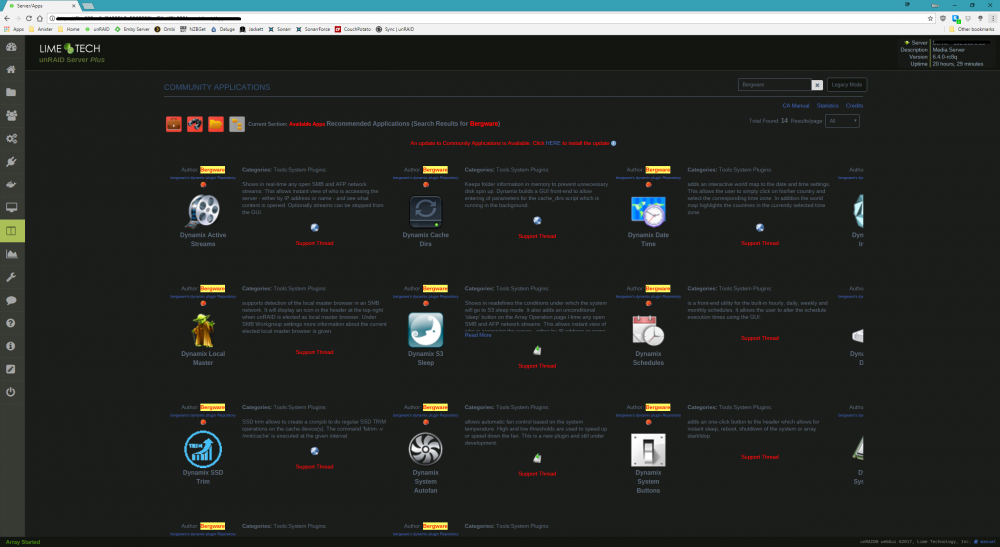Open Docker via the whale sidebar icon

coord(11,184)
